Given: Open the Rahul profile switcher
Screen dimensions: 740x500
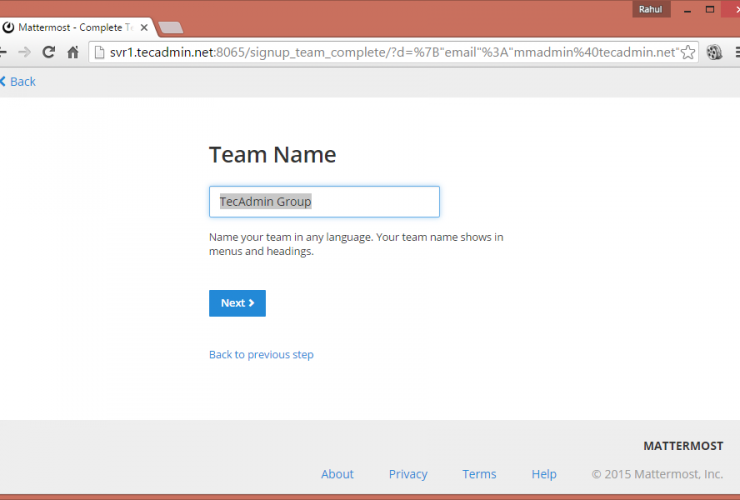Looking at the screenshot, I should pyautogui.click(x=650, y=9).
